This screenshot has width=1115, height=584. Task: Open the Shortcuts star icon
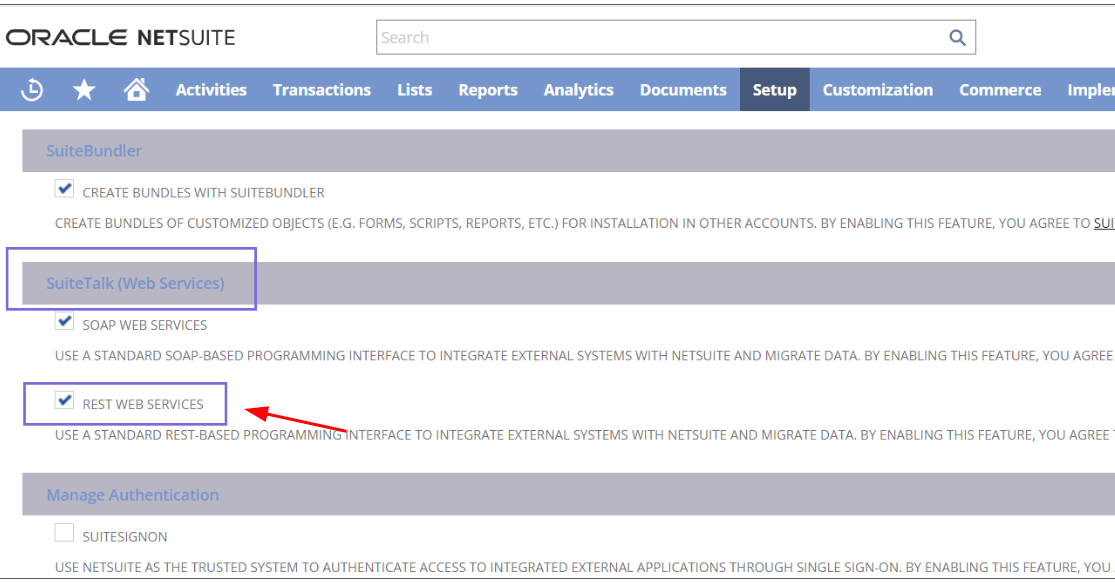point(84,90)
